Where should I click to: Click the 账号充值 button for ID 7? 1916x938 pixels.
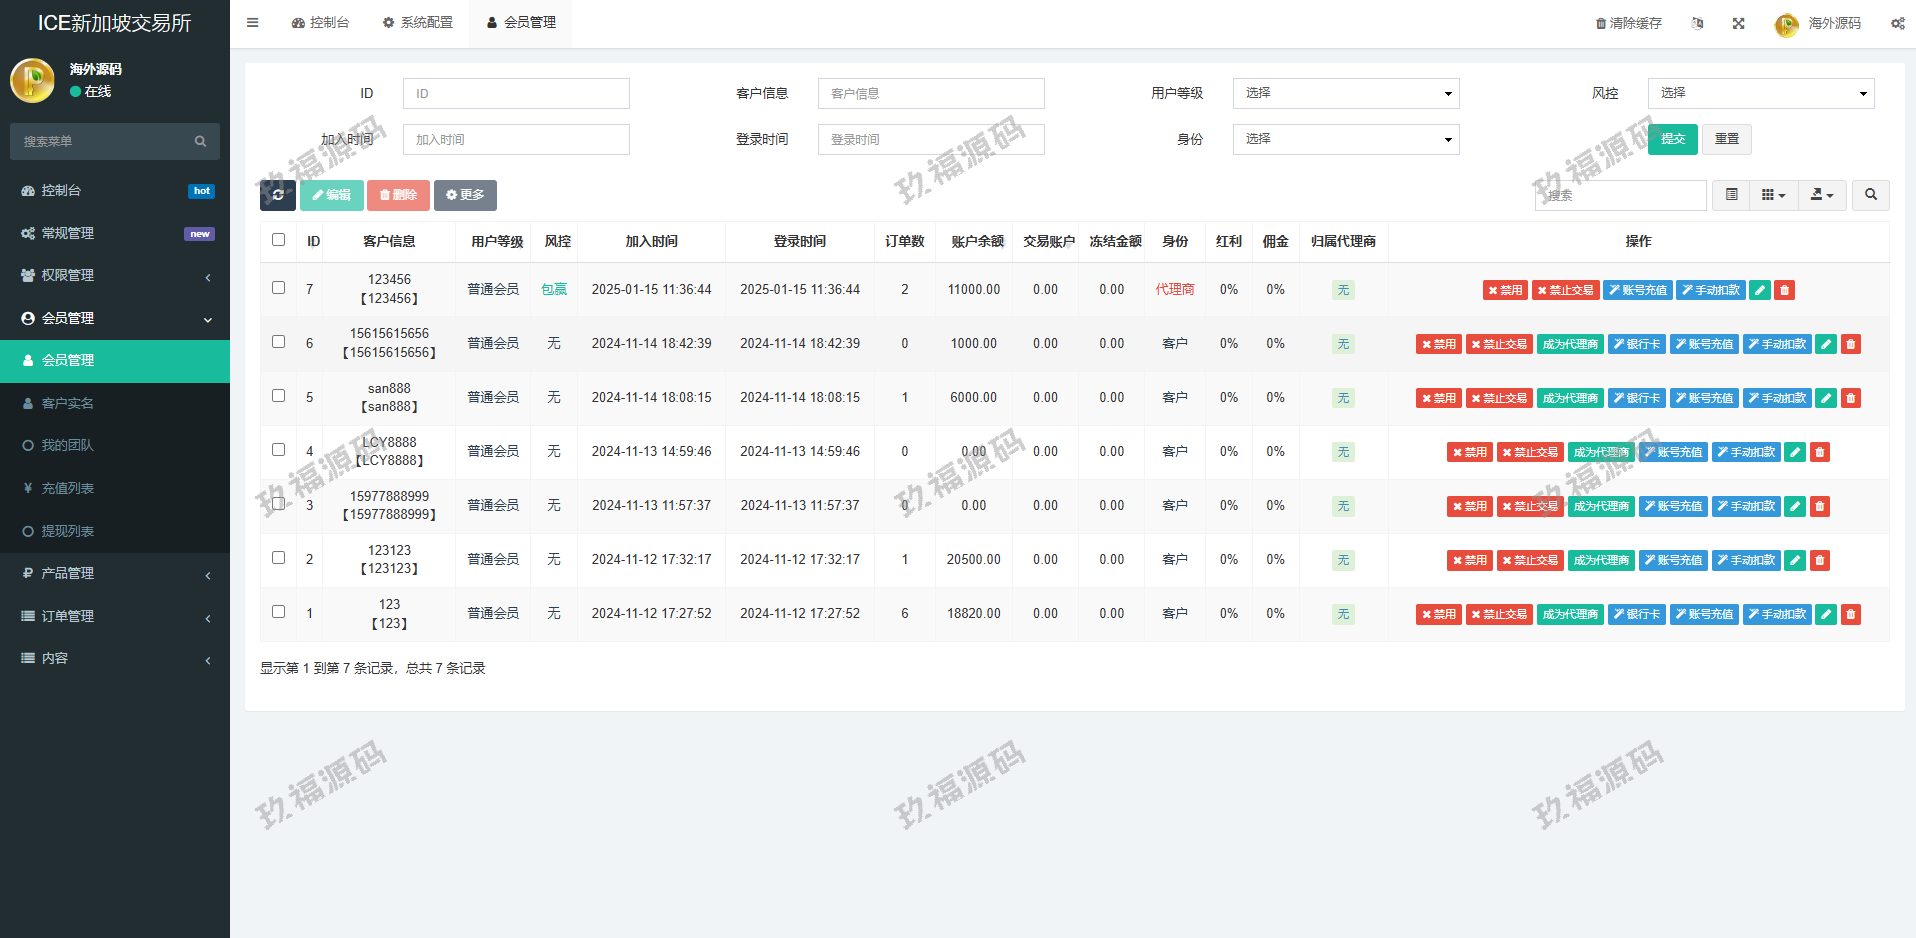coord(1637,290)
